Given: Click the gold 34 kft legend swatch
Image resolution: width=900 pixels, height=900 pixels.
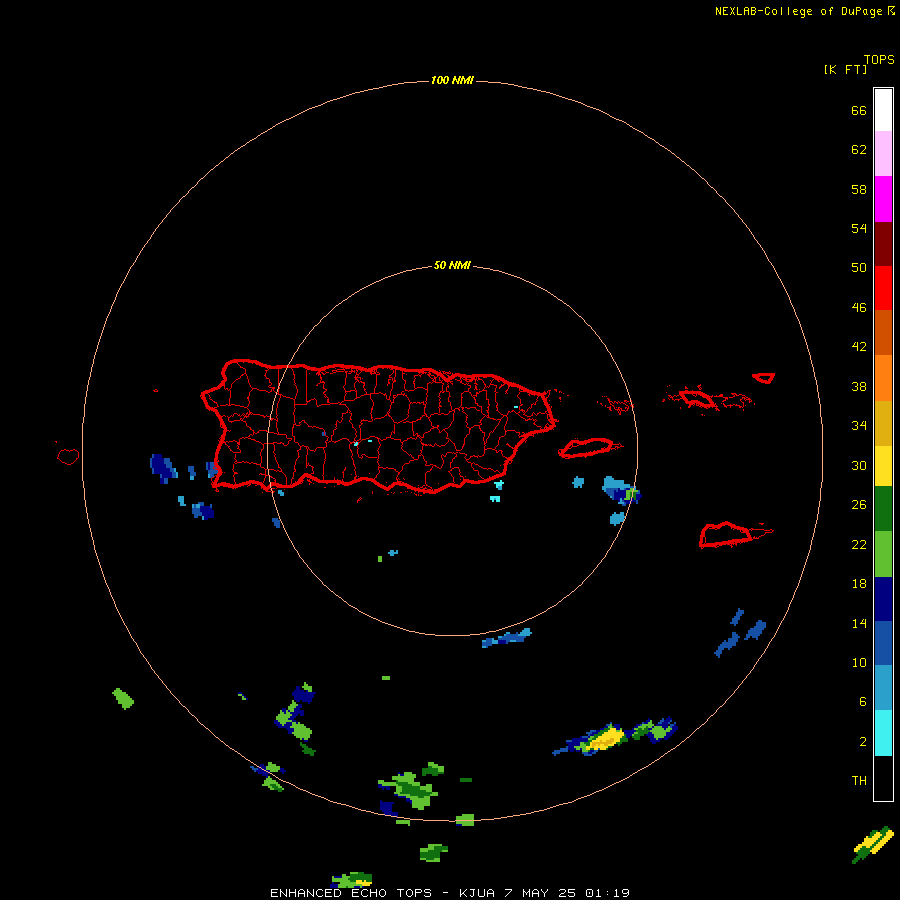Looking at the screenshot, I should [883, 423].
